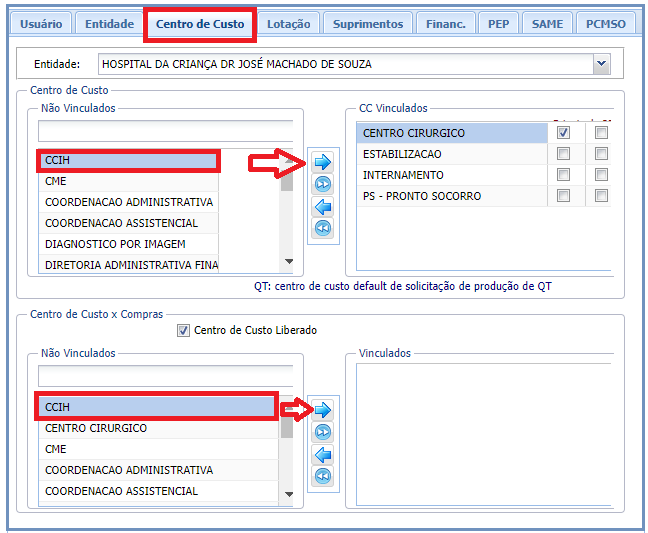This screenshot has height=533, width=648.
Task: Check the first checkbox for ESTABILIZACAO
Action: click(x=564, y=154)
